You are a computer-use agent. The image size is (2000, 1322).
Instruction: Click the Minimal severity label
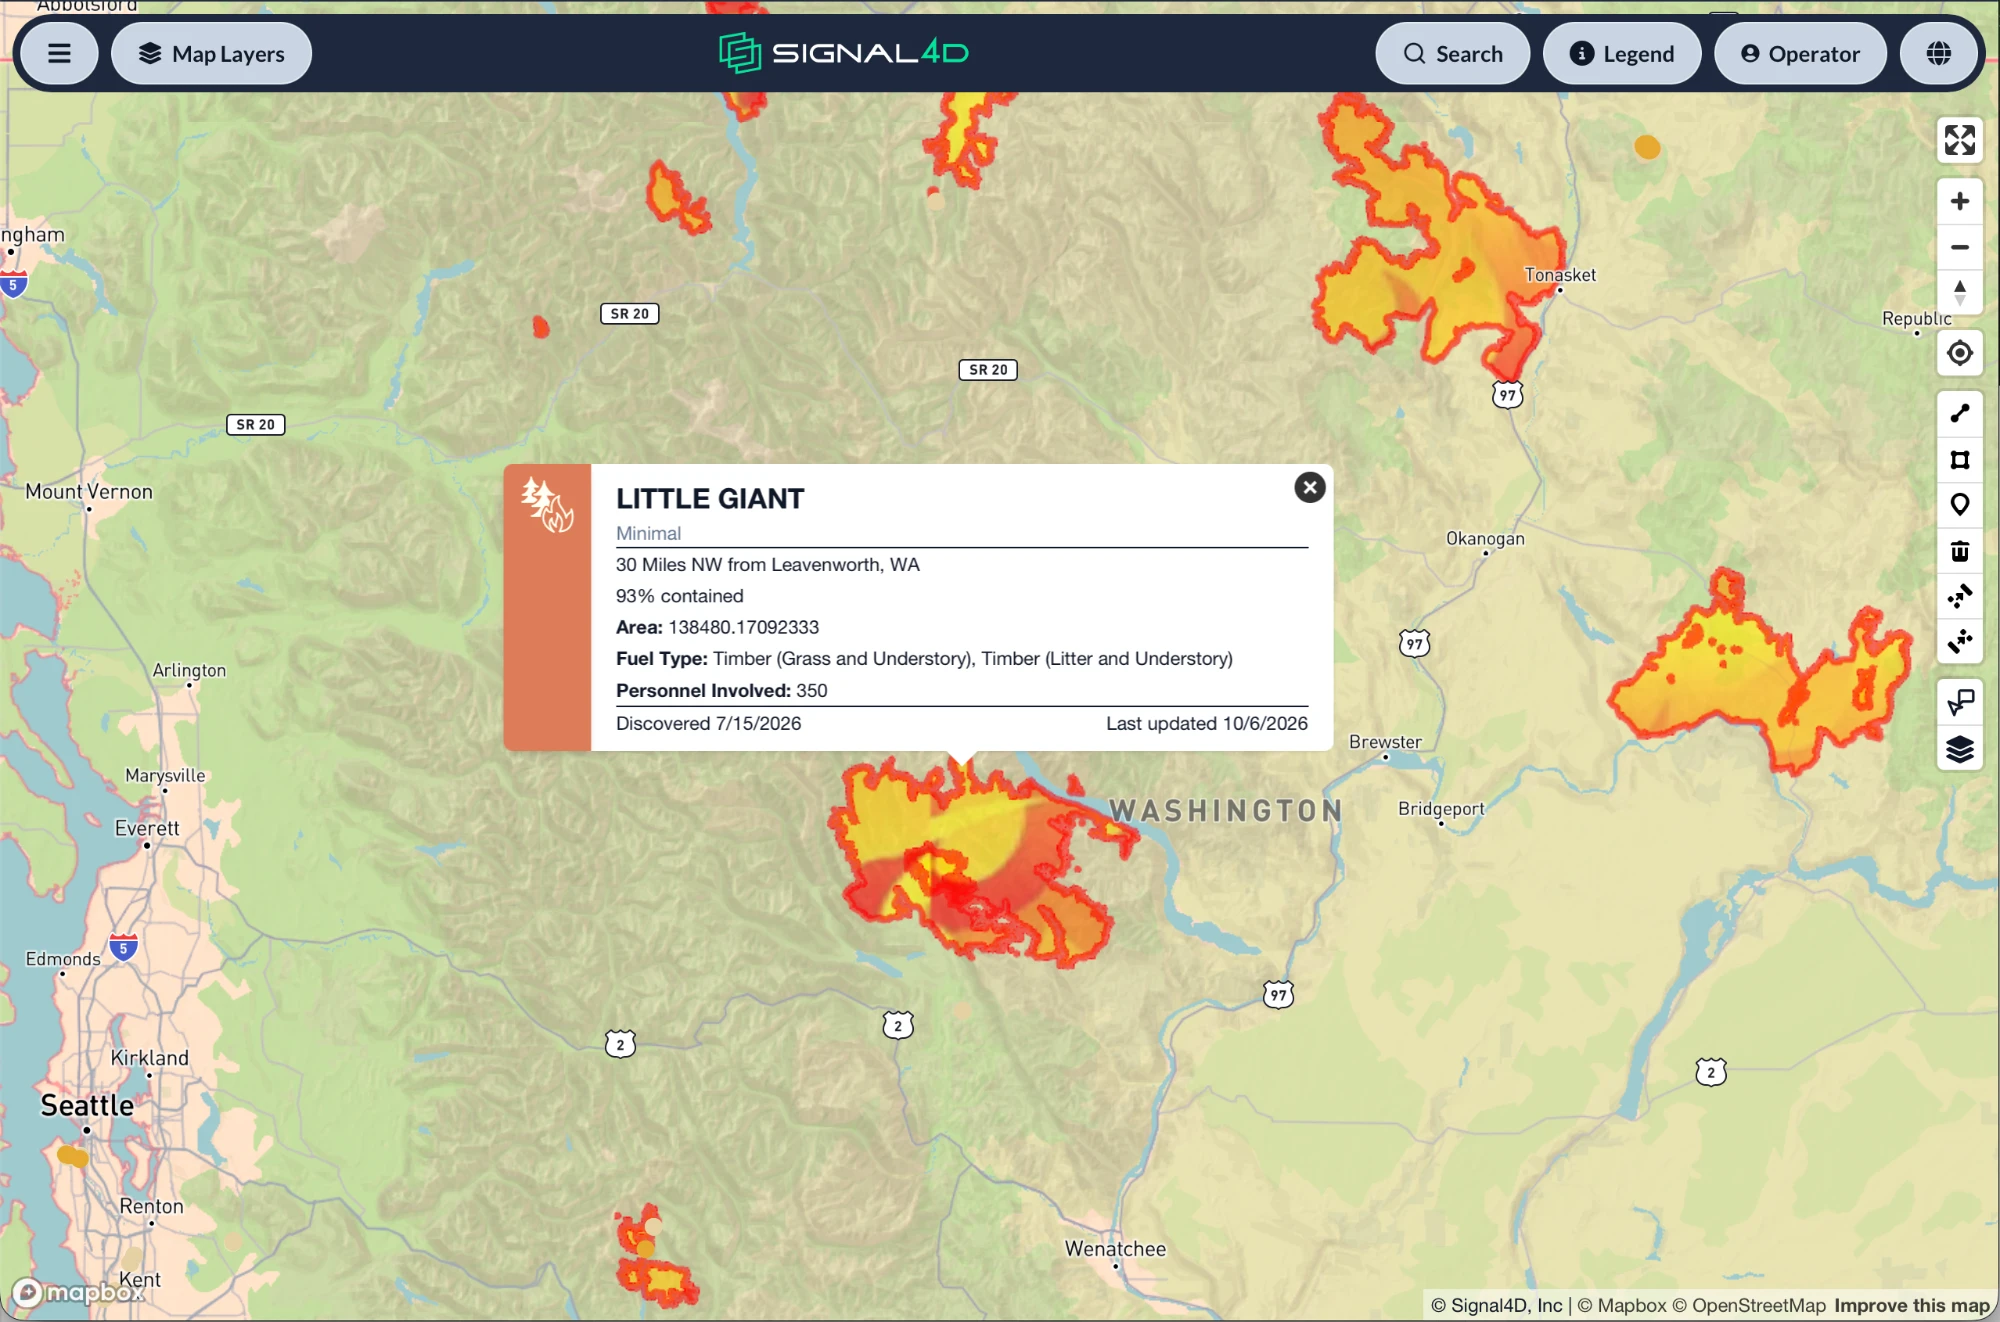pos(648,533)
